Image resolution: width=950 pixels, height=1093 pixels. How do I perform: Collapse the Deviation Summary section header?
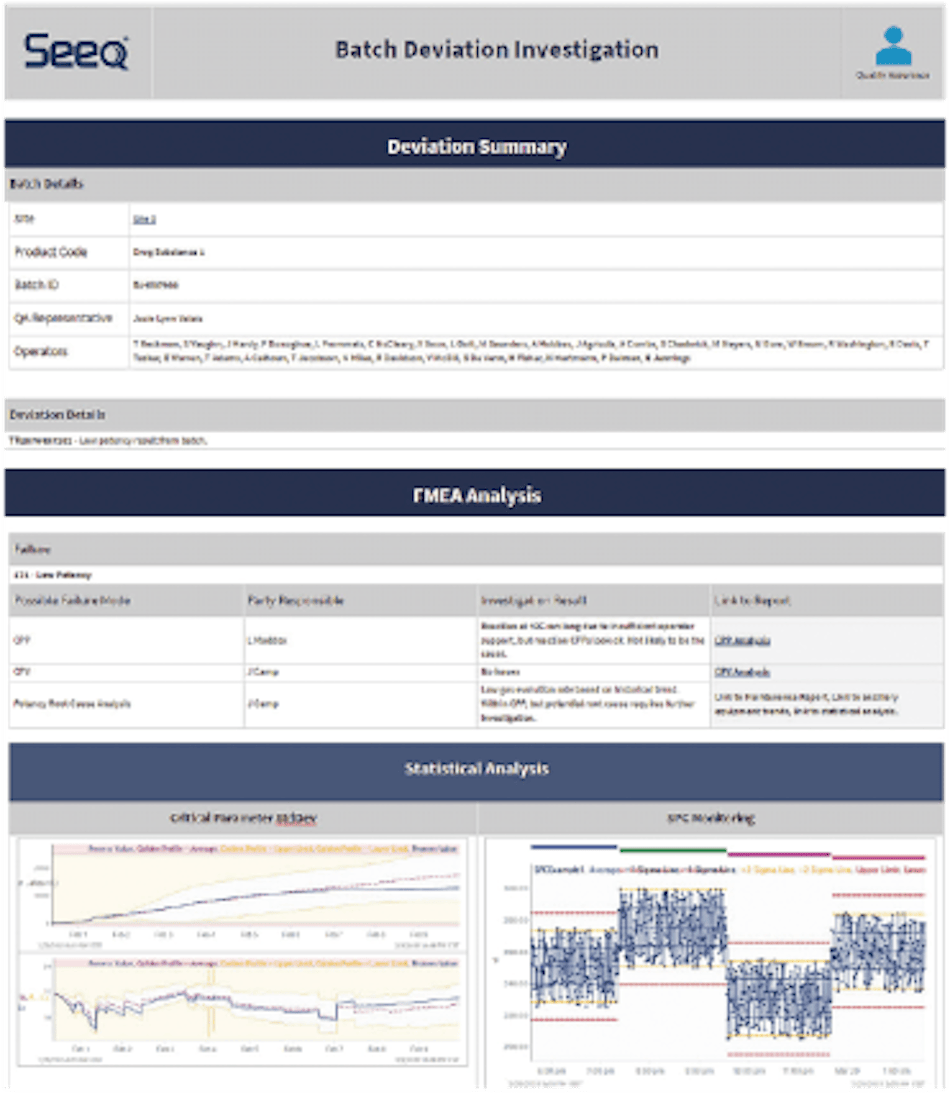pyautogui.click(x=475, y=145)
